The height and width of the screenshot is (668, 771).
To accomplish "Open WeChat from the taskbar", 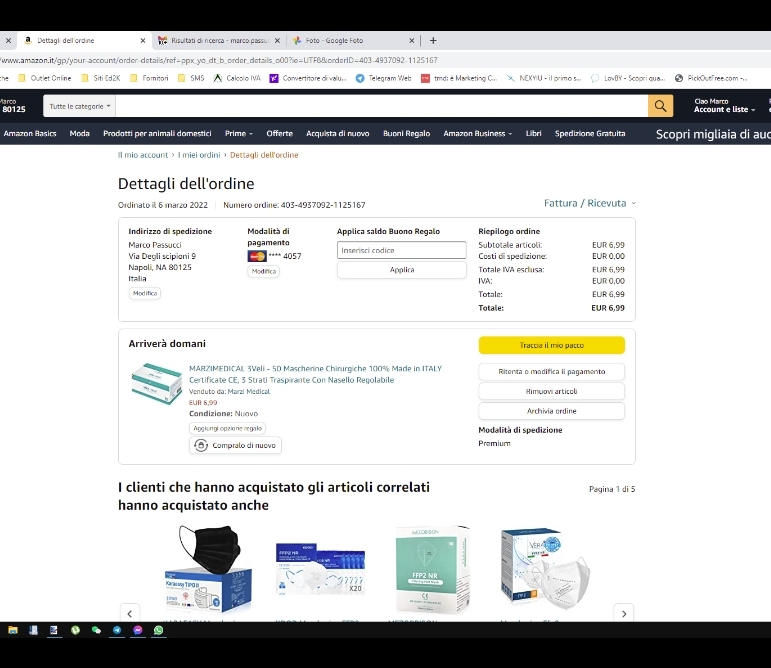I will [96, 630].
